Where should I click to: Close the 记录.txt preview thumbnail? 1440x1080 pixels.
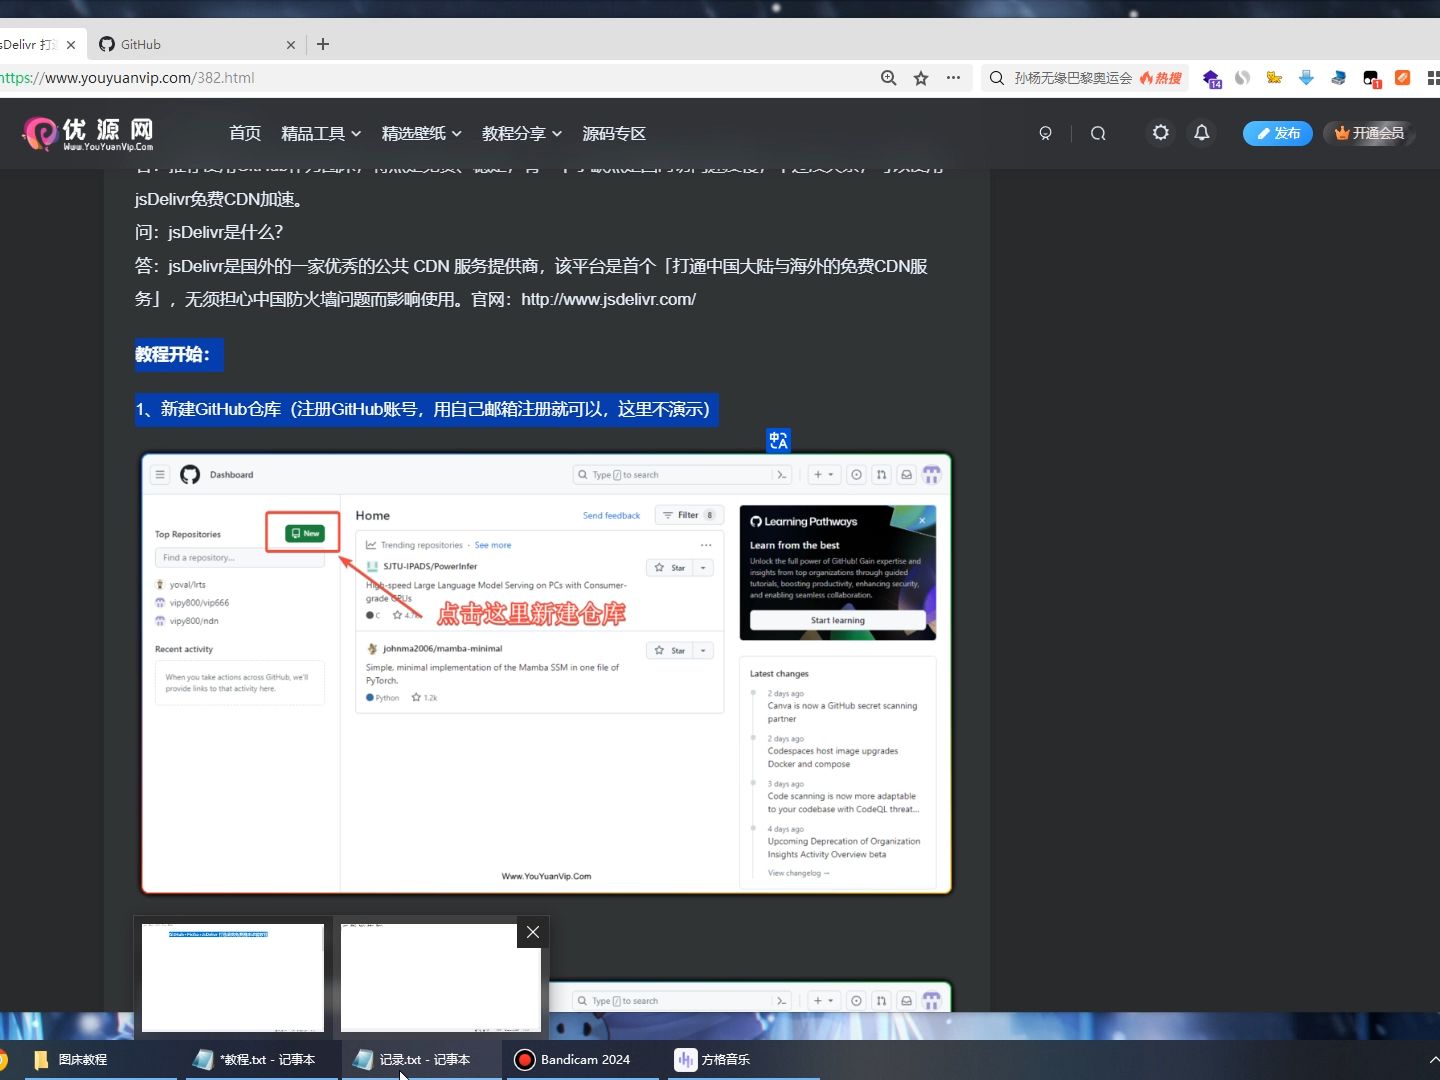coord(533,932)
